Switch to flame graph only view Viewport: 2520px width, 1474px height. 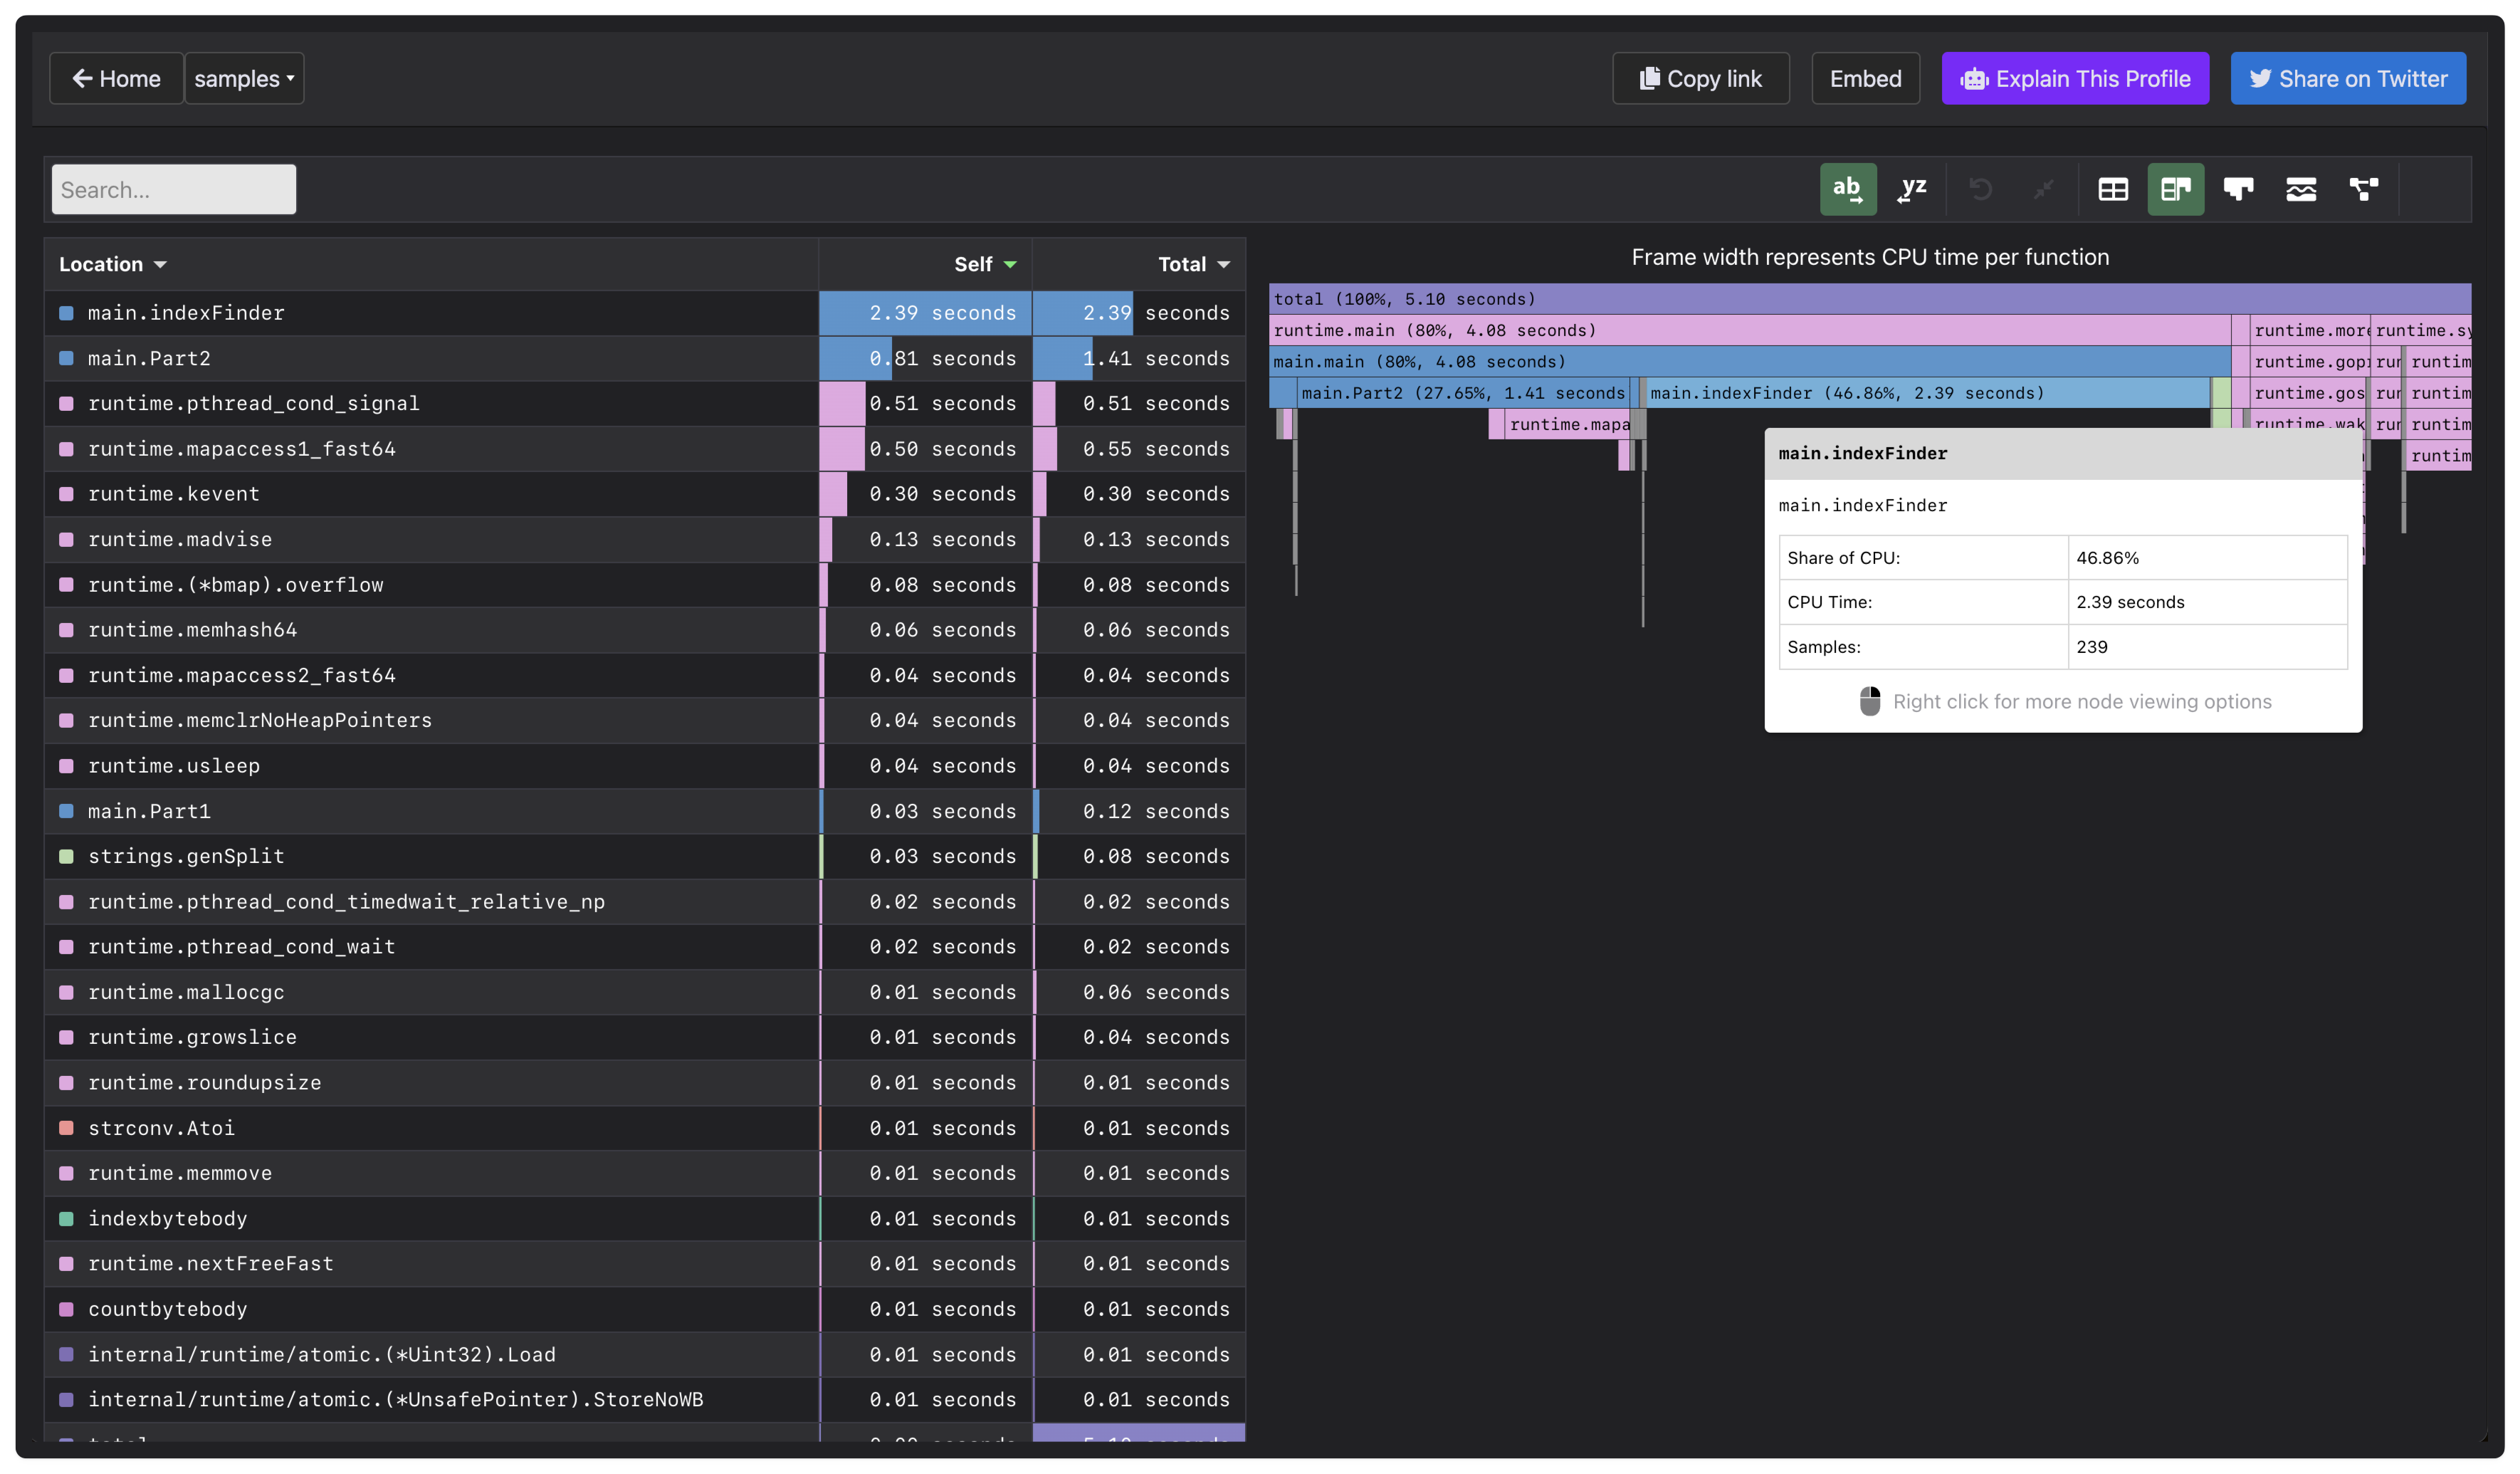2238,189
